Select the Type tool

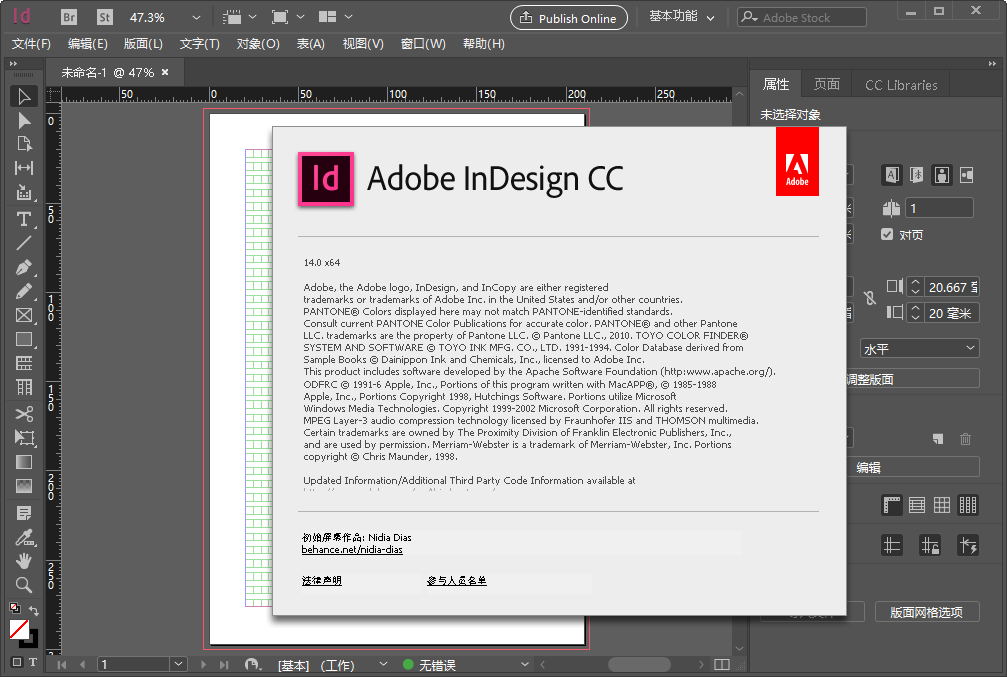[25, 219]
